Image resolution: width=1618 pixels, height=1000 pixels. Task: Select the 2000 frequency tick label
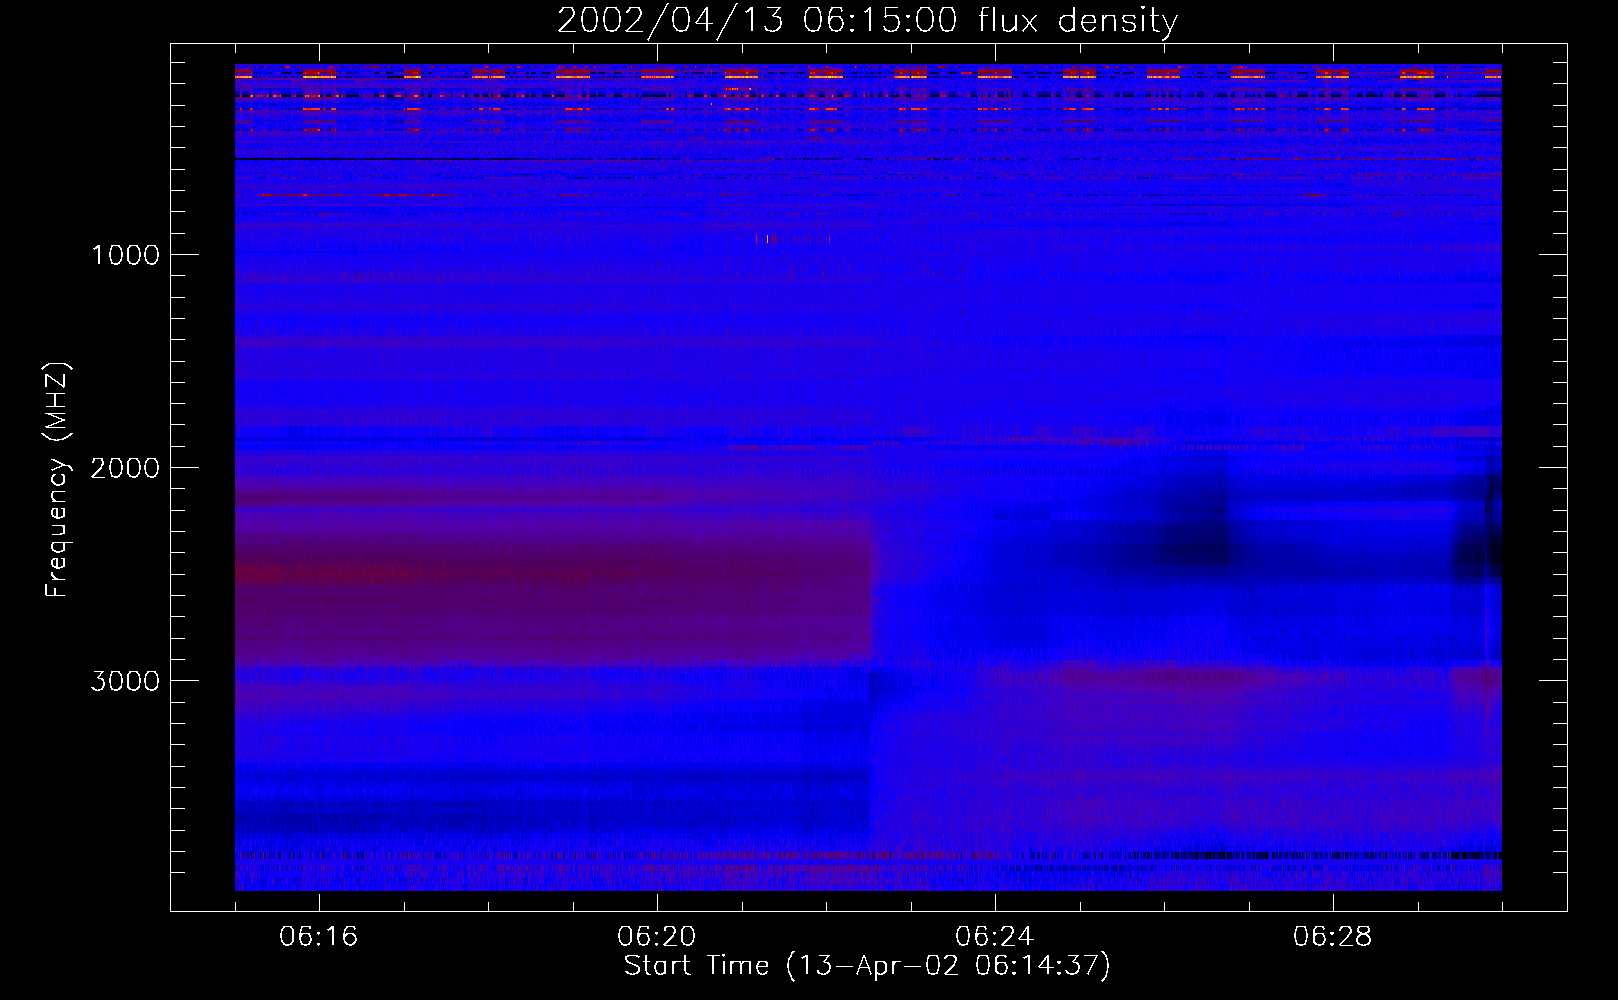(126, 468)
